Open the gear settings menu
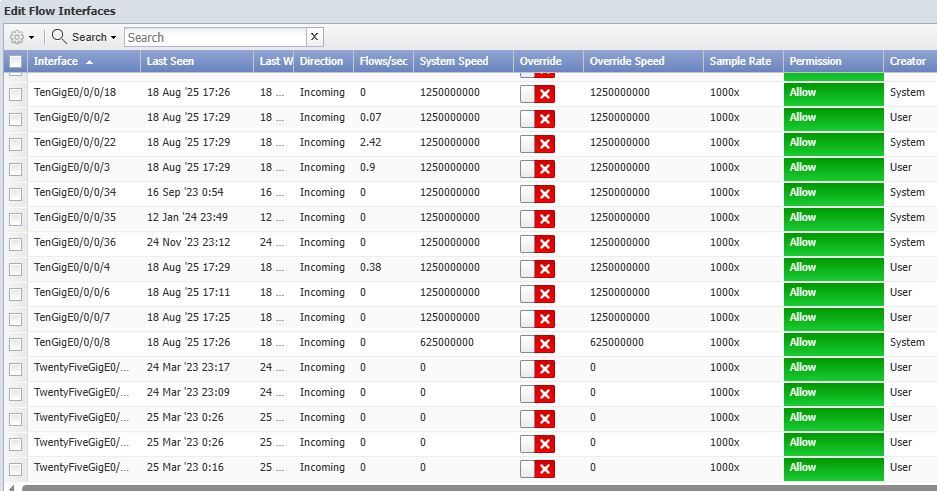 coord(17,37)
